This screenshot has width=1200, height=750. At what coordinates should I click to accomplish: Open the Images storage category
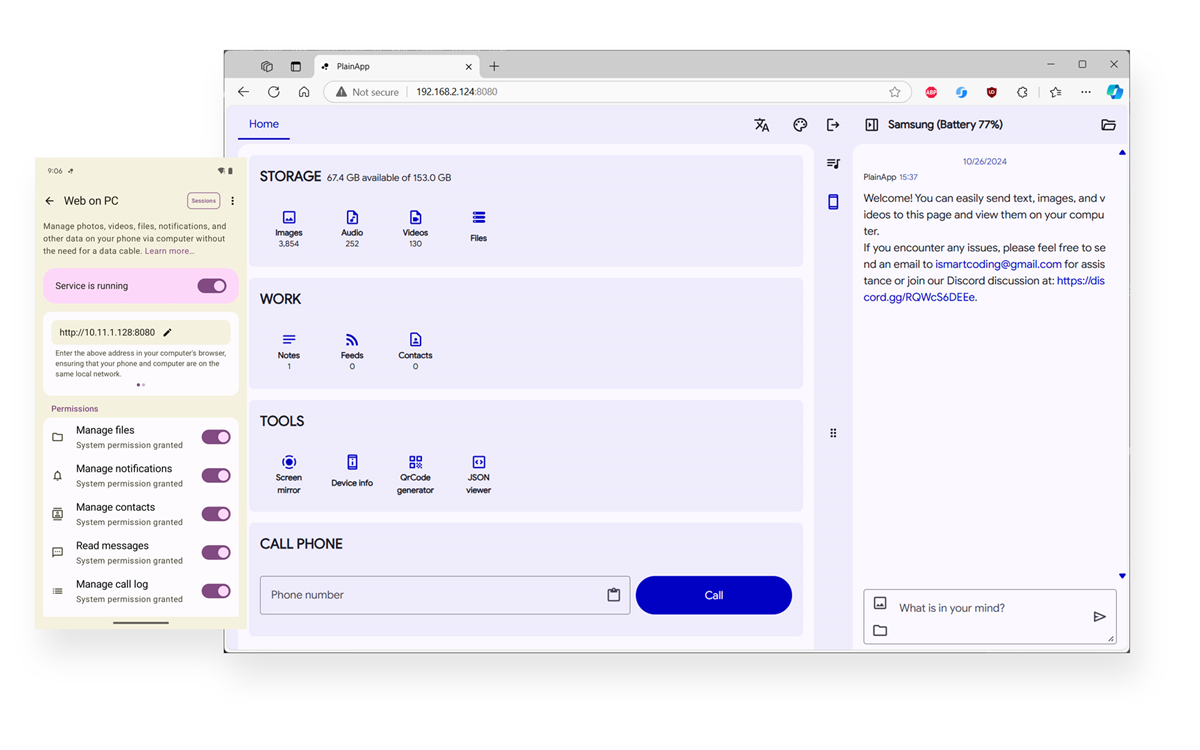coord(289,228)
